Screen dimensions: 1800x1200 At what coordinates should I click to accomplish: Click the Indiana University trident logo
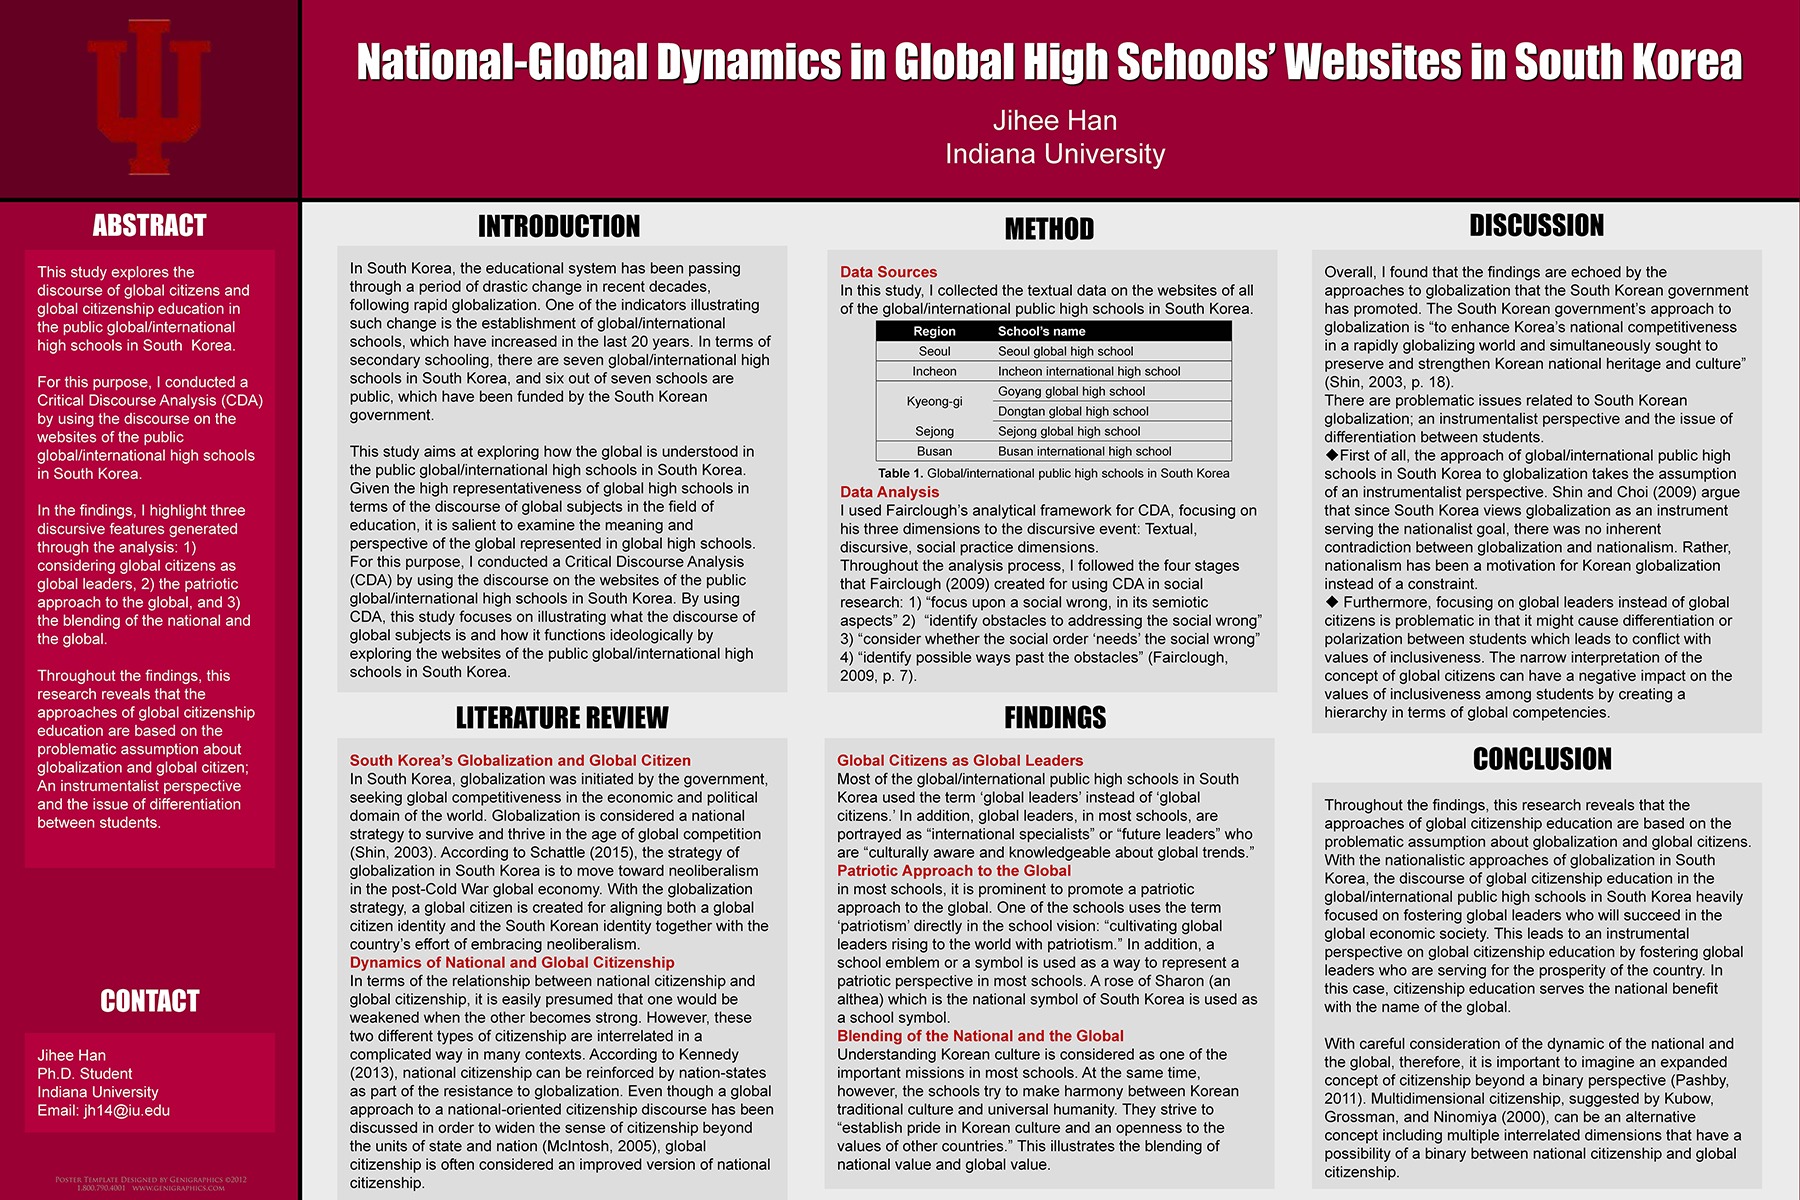click(x=148, y=97)
